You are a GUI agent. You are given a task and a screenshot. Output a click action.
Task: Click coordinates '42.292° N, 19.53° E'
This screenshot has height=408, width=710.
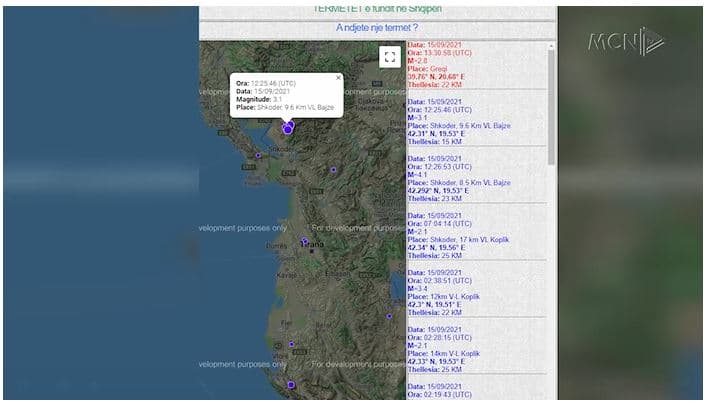pos(438,191)
